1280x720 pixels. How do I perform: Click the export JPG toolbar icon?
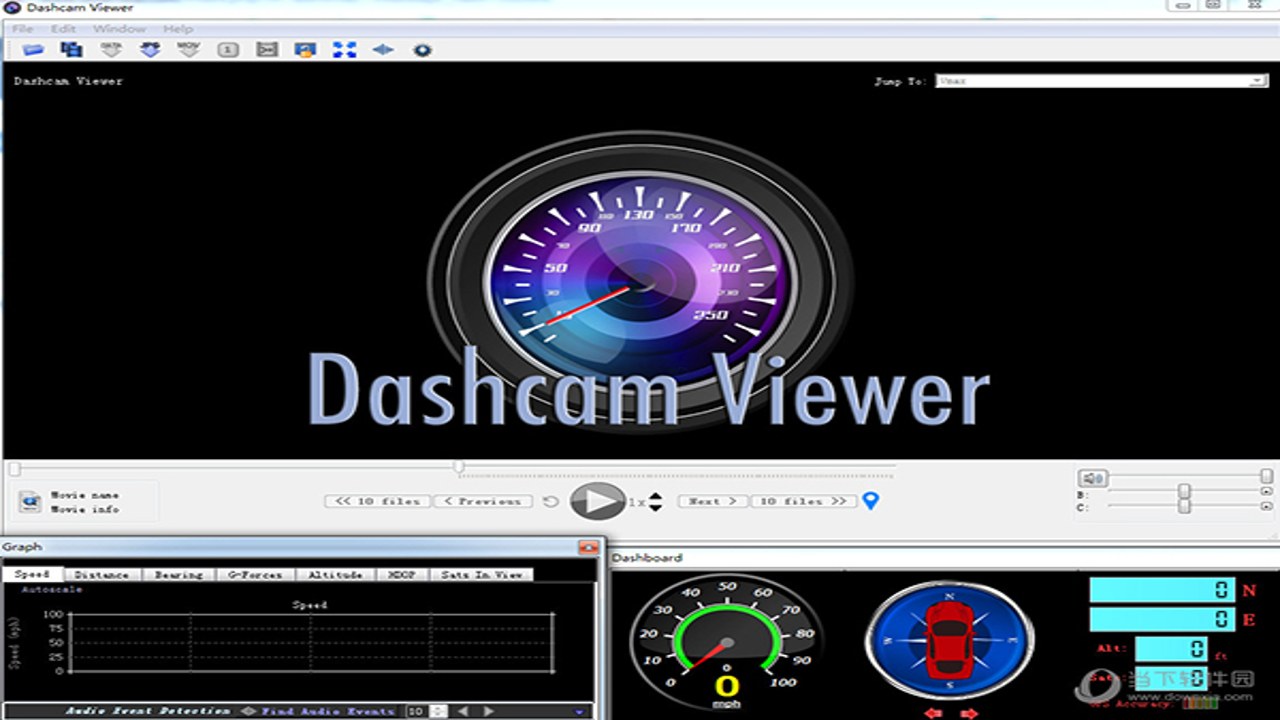point(150,49)
